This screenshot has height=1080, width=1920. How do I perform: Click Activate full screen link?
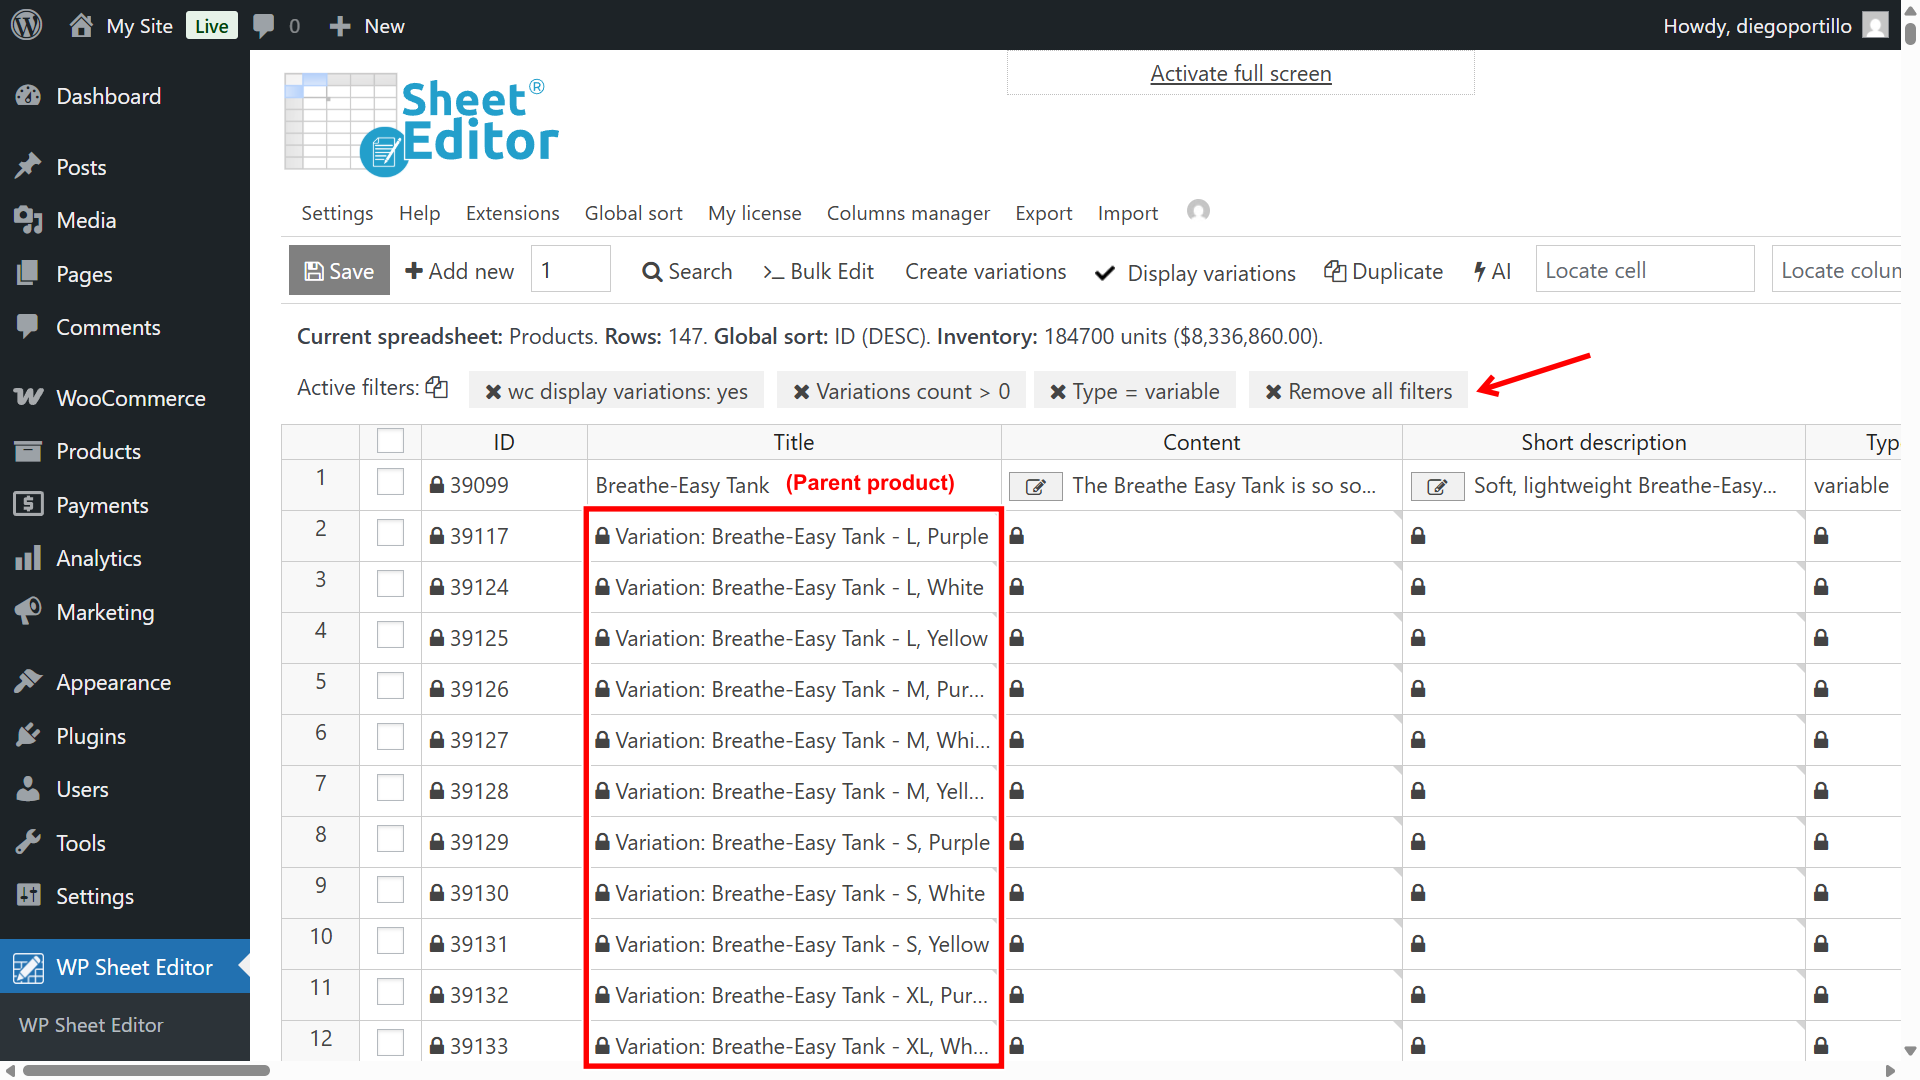(x=1240, y=74)
